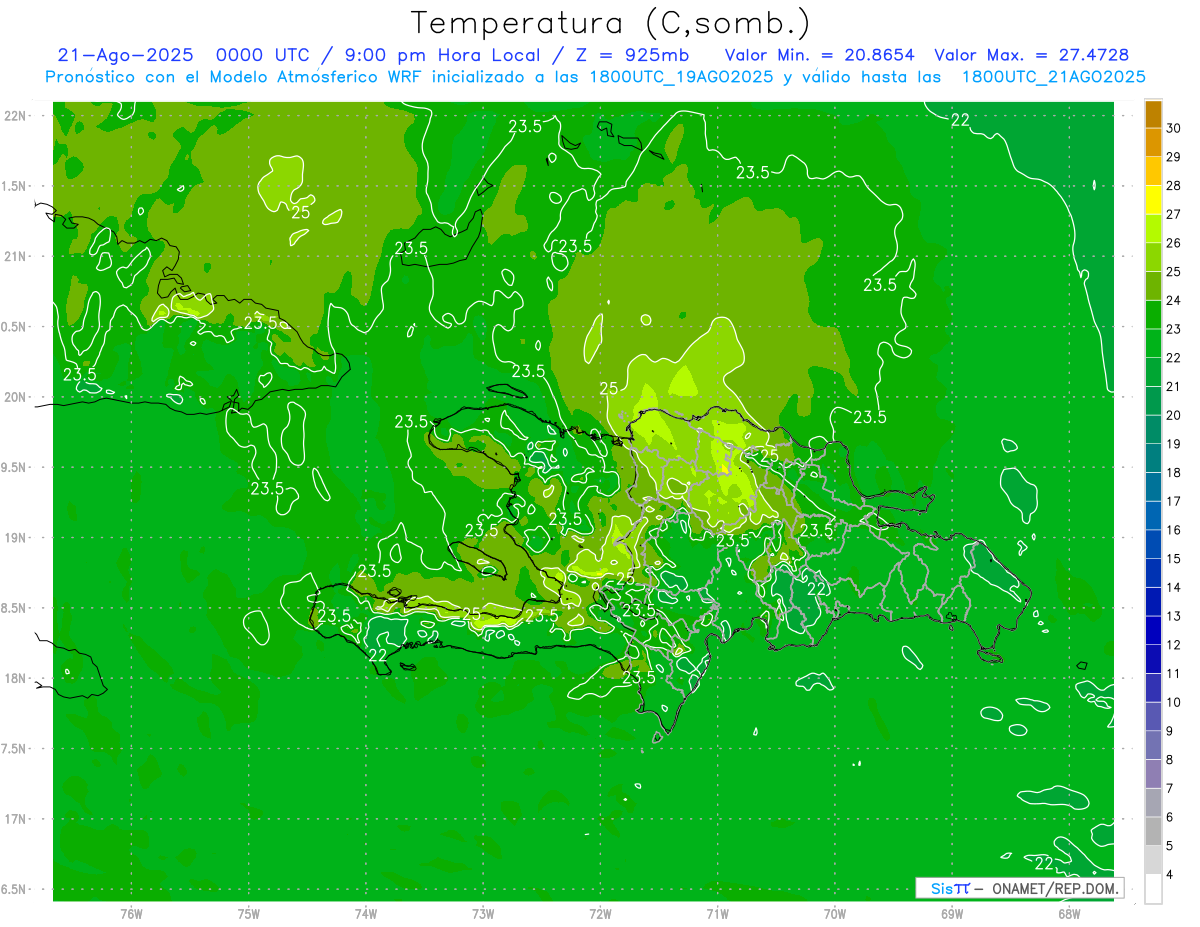Viewport: 1200px width, 927px height.
Task: Click the '12' value on the color scale
Action: pos(1174,645)
